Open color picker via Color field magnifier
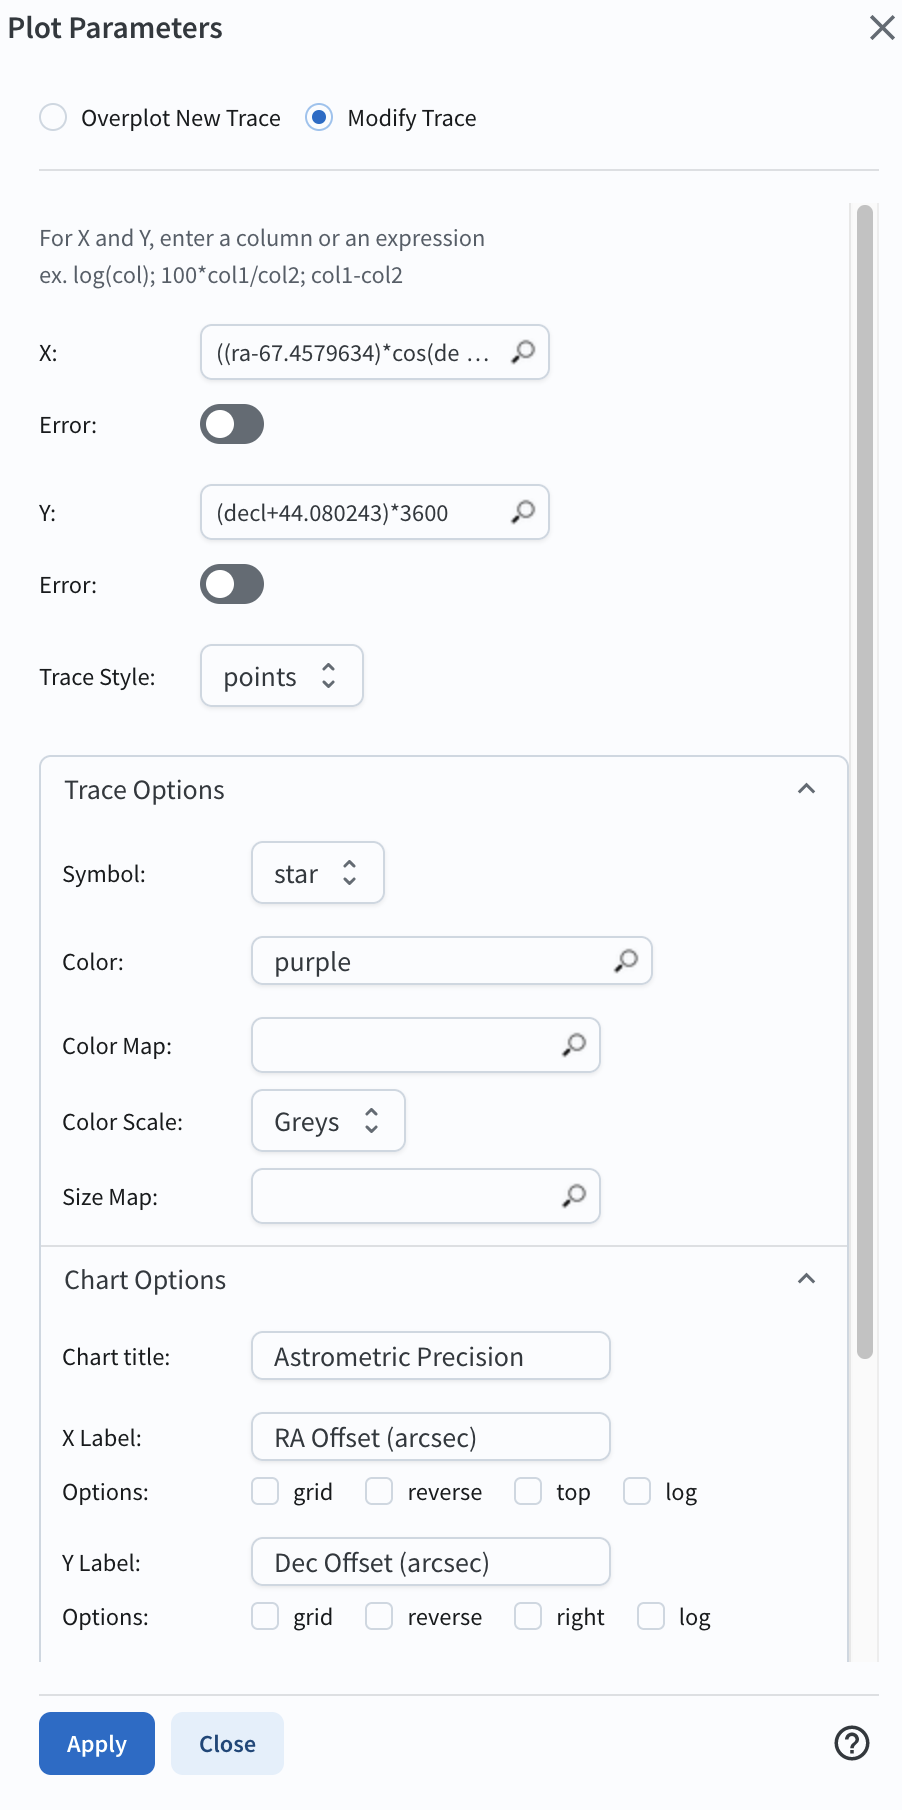Viewport: 902px width, 1810px height. click(x=626, y=961)
